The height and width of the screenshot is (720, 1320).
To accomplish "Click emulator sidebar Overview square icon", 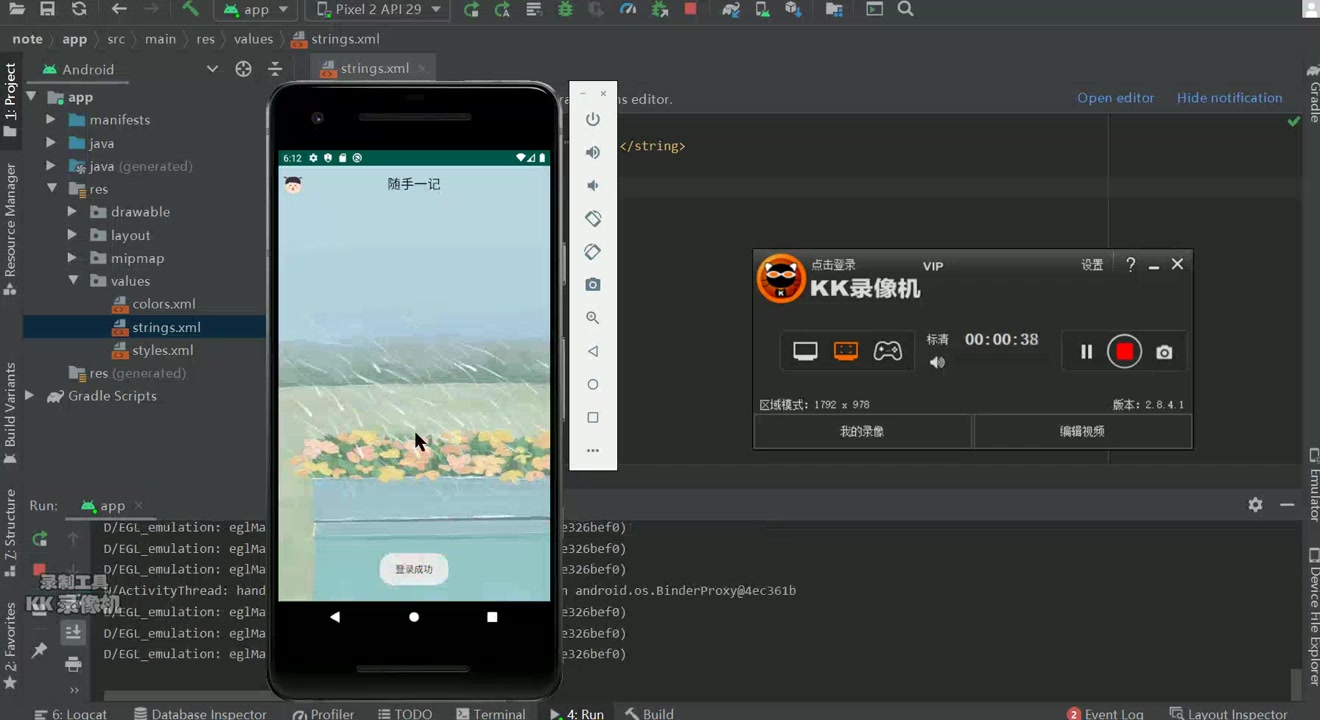I will click(593, 417).
